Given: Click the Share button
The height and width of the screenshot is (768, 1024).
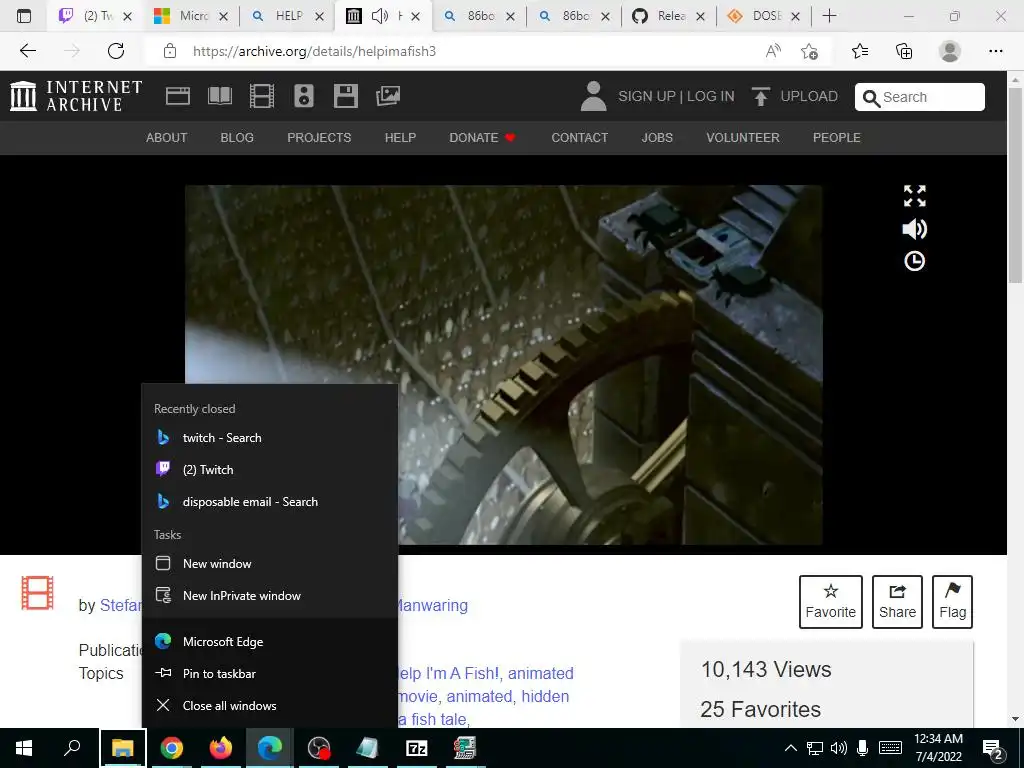Looking at the screenshot, I should [x=897, y=601].
